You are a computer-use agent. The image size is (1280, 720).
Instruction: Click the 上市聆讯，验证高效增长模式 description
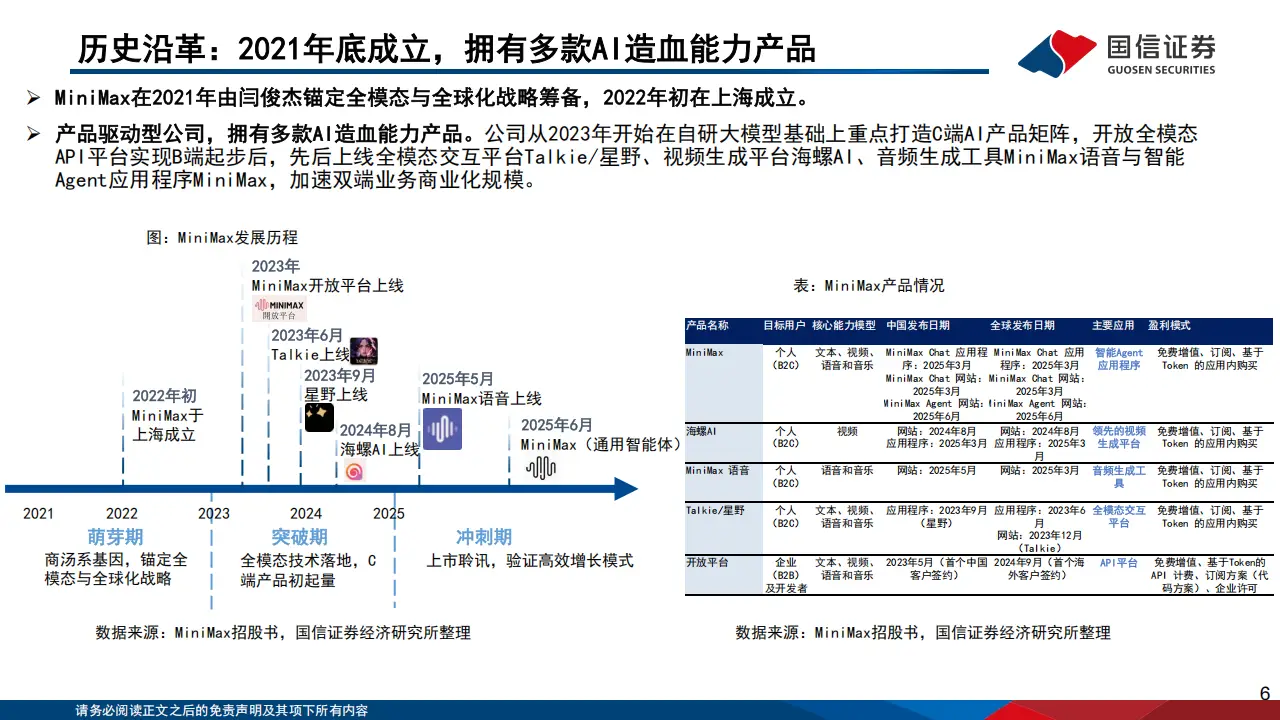(x=530, y=560)
